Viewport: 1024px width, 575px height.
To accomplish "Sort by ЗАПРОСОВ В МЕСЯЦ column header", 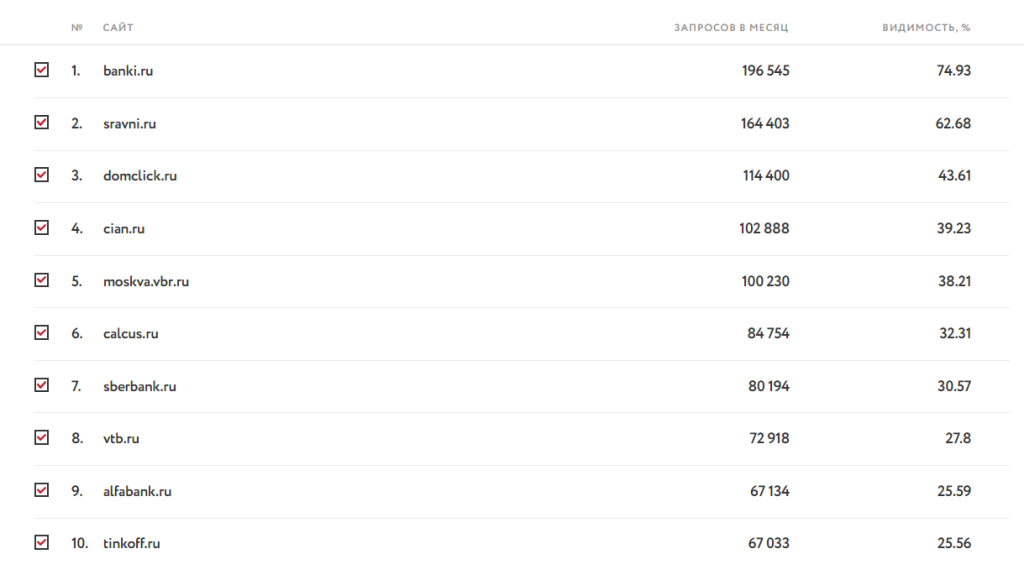I will [731, 27].
